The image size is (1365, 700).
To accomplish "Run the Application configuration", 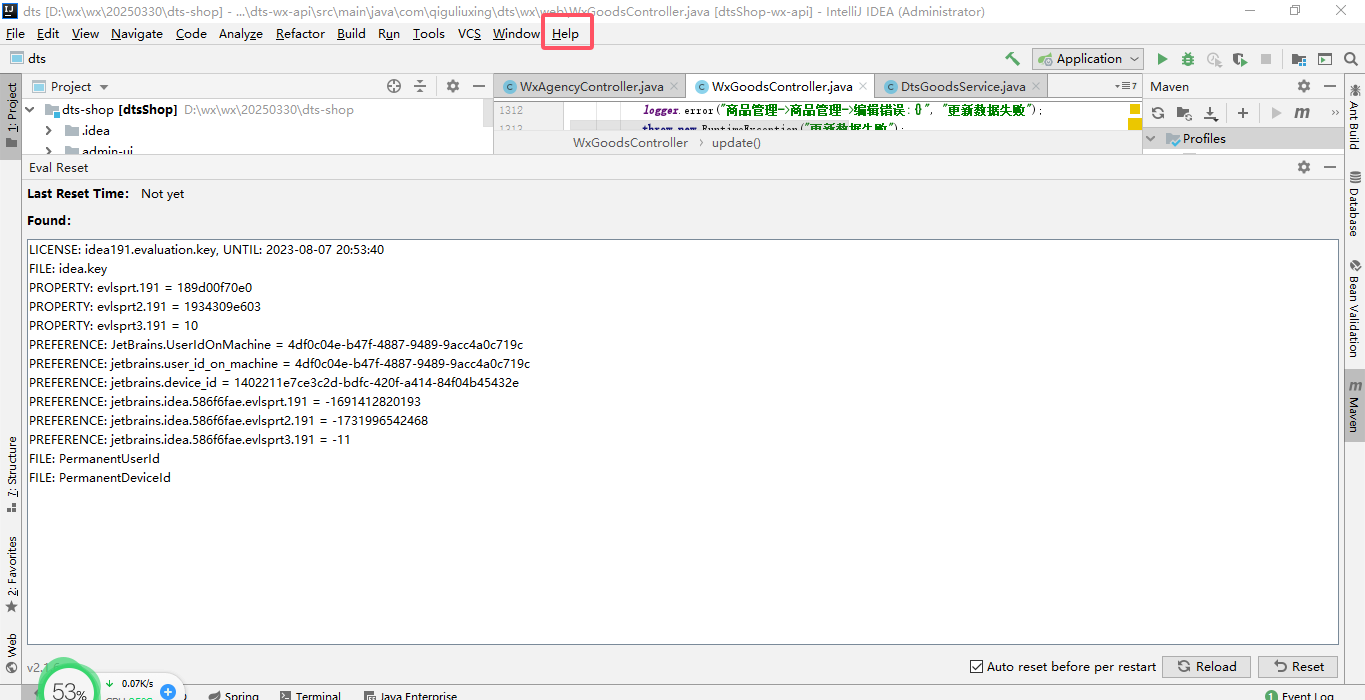I will coord(1162,59).
